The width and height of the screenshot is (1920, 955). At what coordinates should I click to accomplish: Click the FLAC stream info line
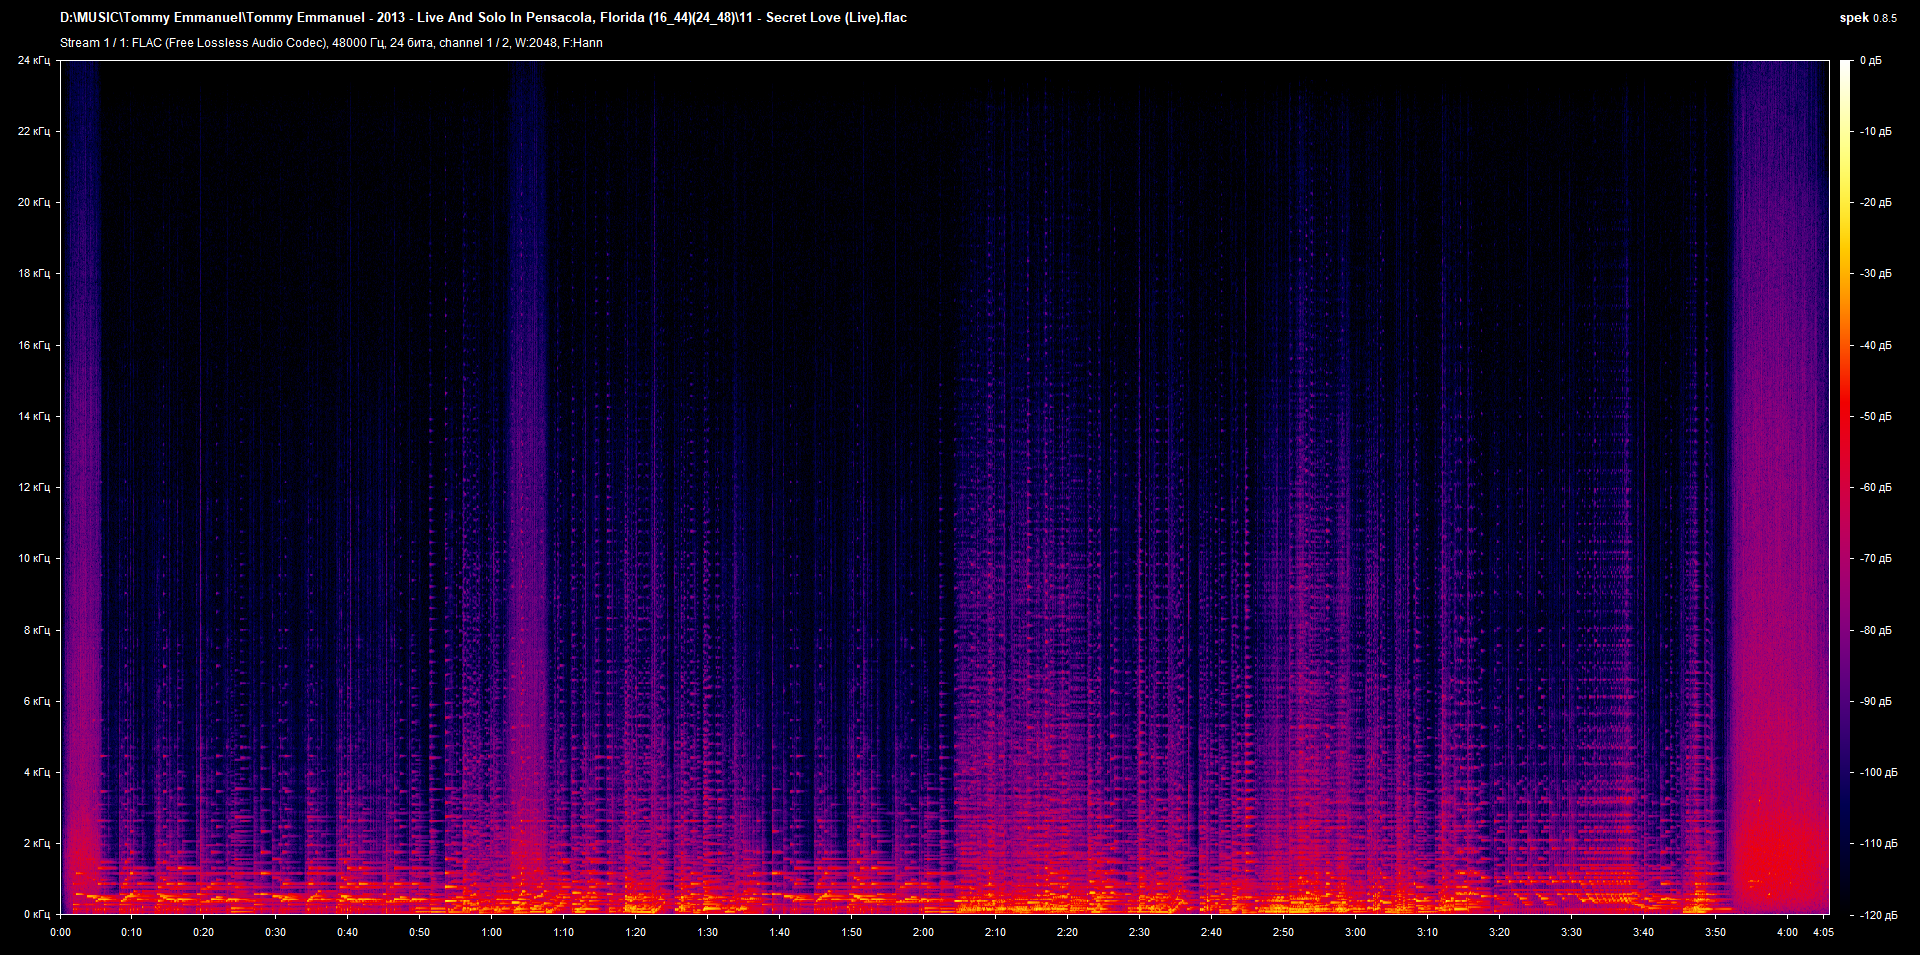pyautogui.click(x=331, y=43)
